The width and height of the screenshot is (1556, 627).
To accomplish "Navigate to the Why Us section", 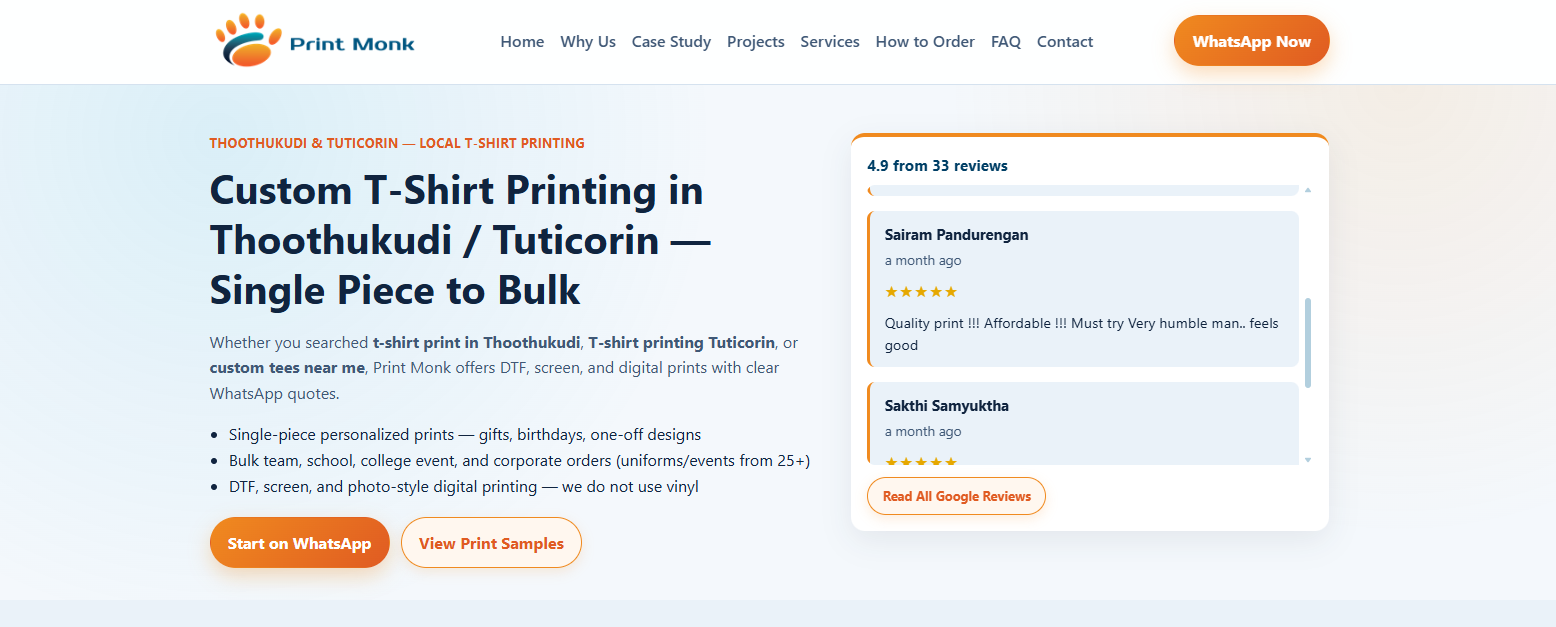I will 588,41.
